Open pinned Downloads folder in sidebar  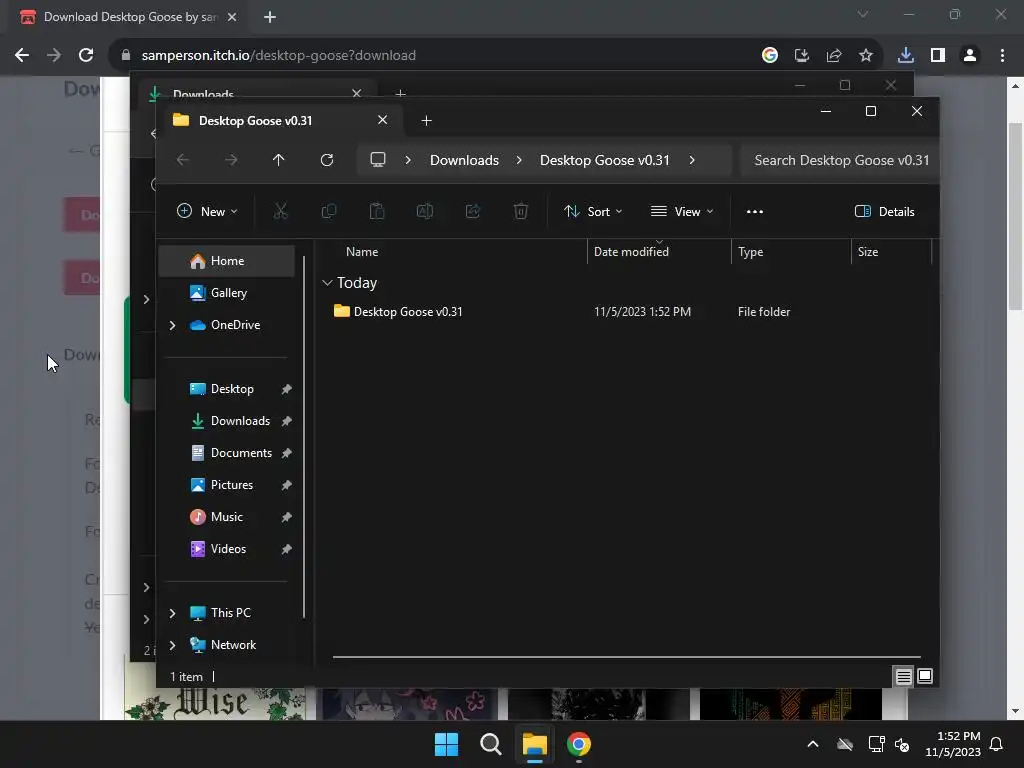pos(227,421)
